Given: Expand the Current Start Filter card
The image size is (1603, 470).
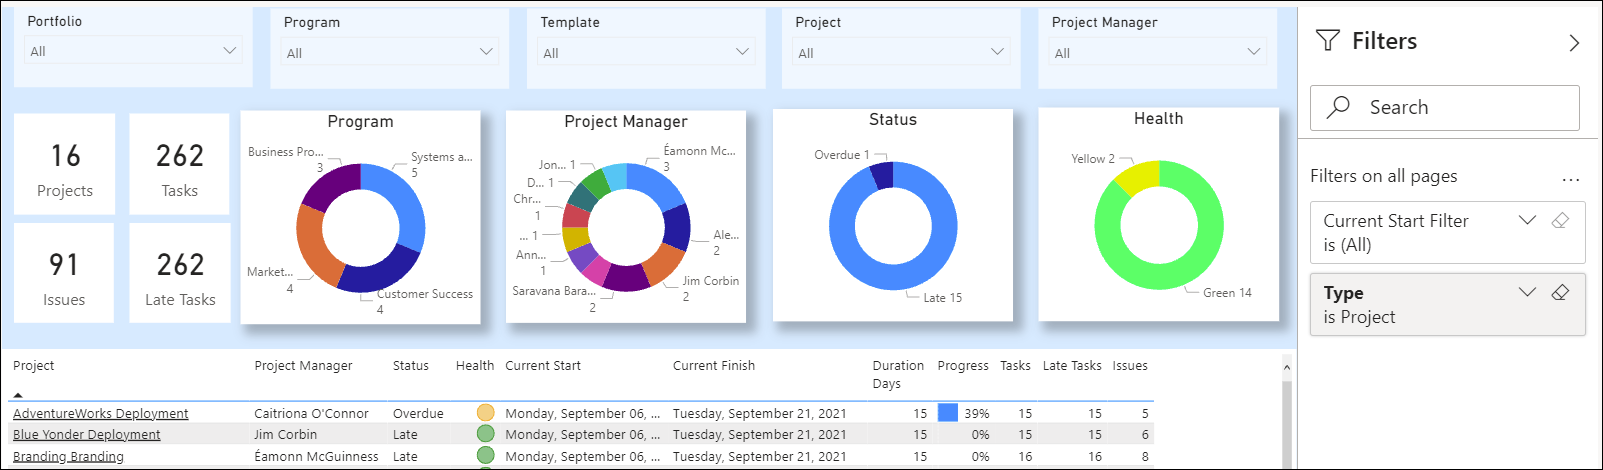Looking at the screenshot, I should tap(1527, 221).
